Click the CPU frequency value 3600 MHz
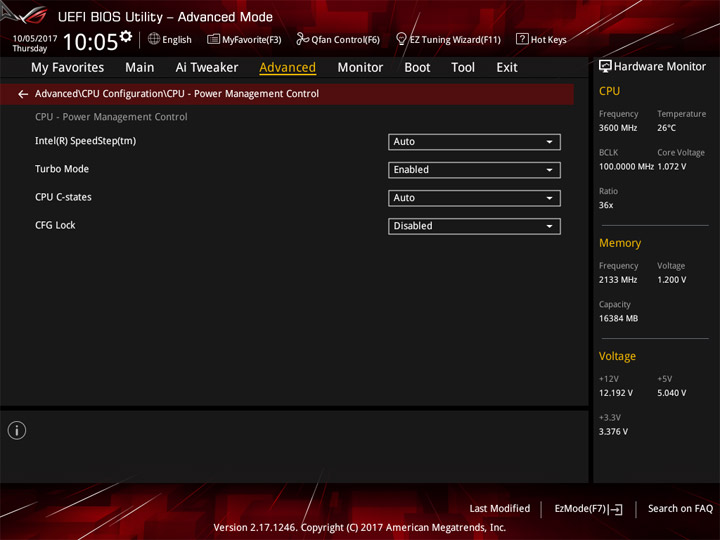Image resolution: width=720 pixels, height=540 pixels. pyautogui.click(x=618, y=128)
